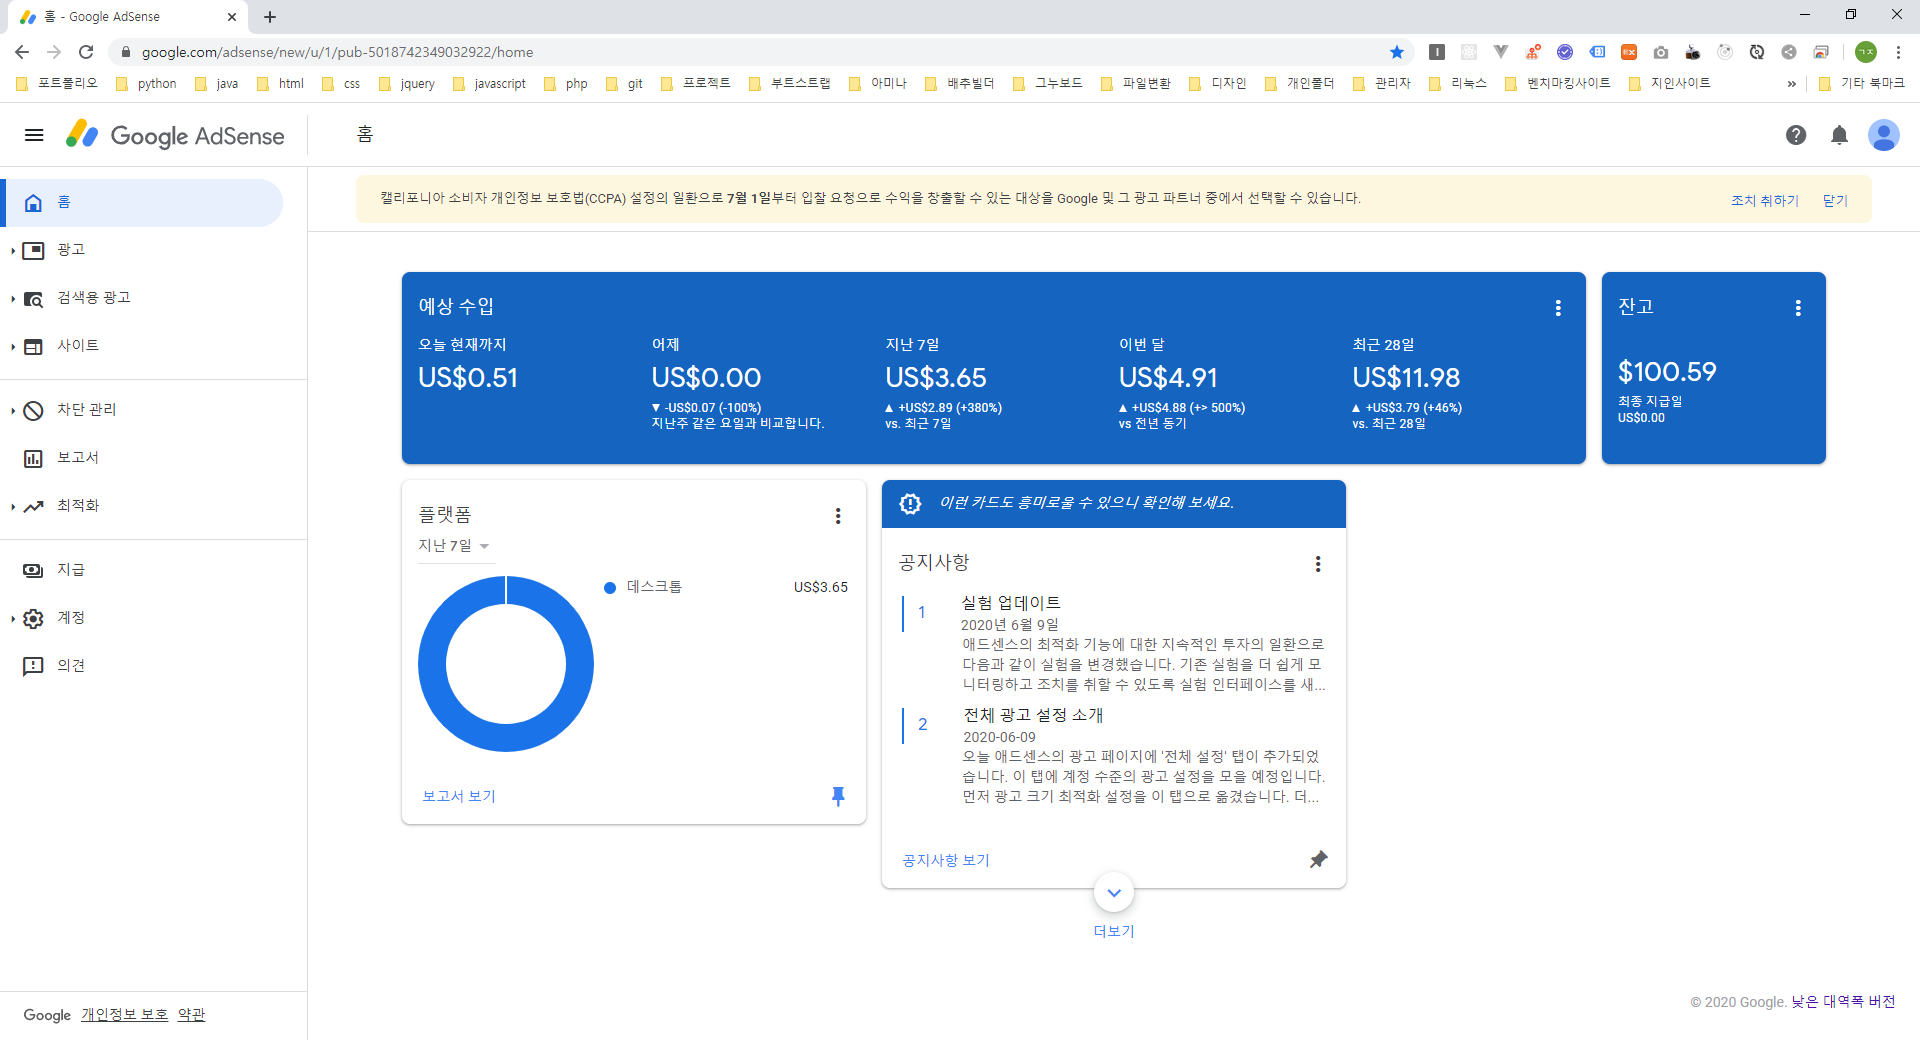Open Chrome three-dot menu
This screenshot has height=1040, width=1920.
click(1898, 52)
